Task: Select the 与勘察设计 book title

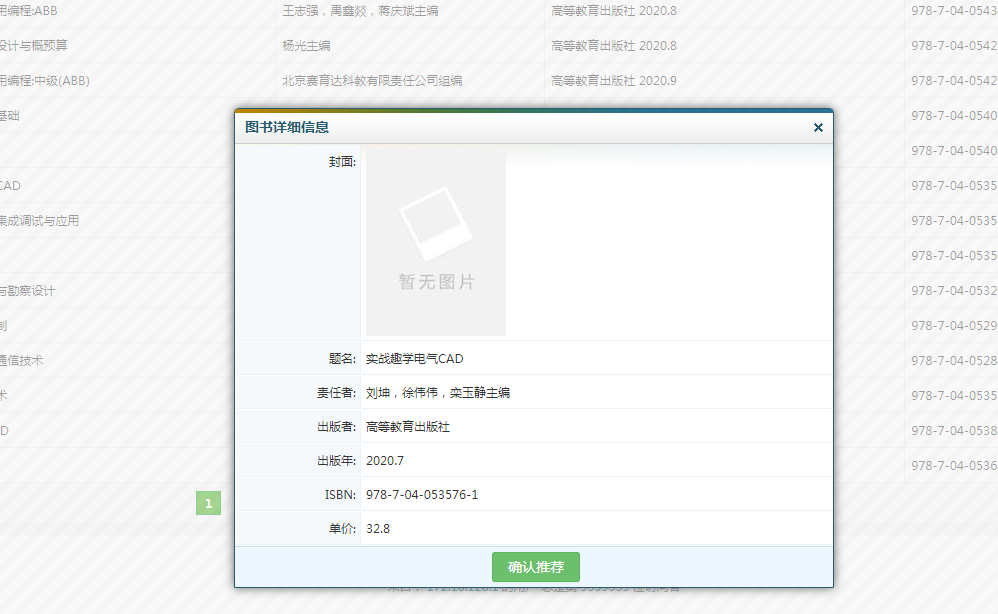Action: pos(28,290)
